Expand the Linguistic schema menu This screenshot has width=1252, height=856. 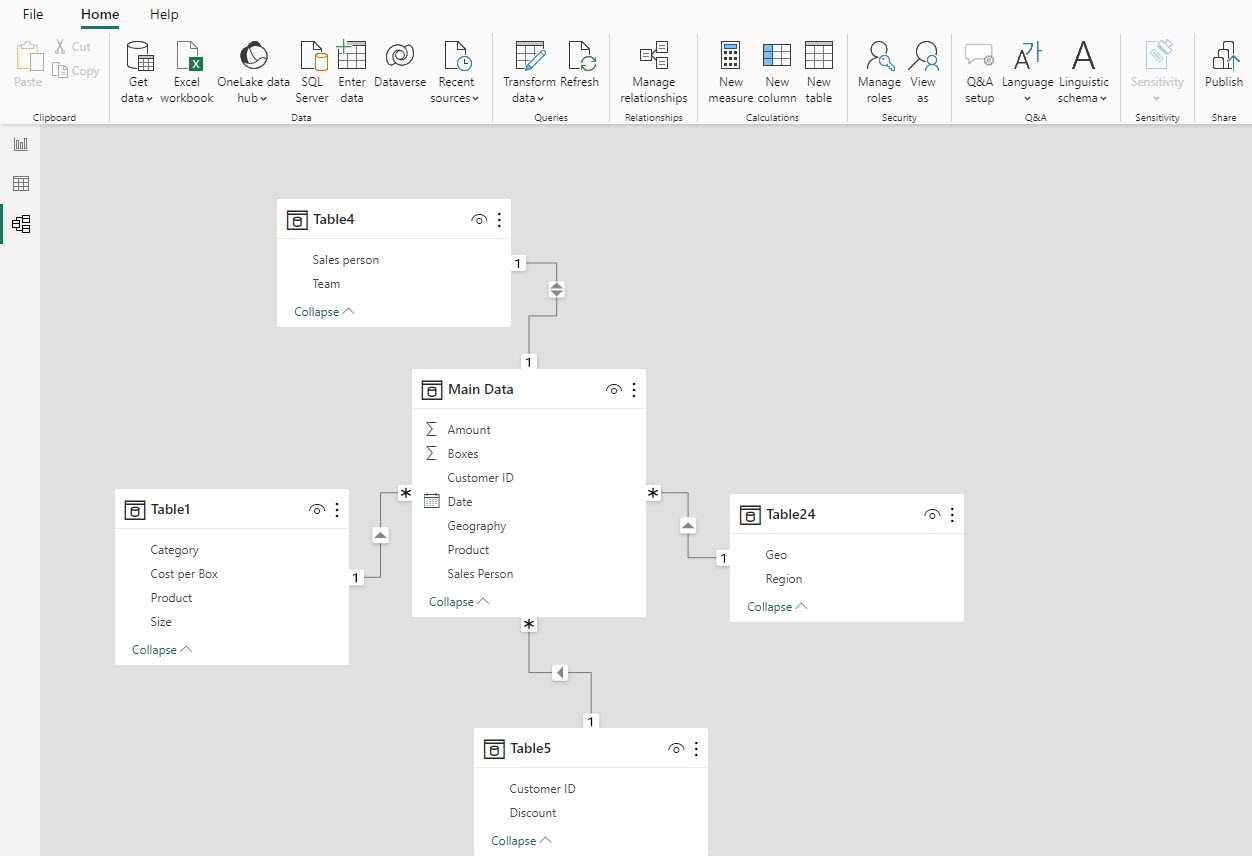pos(1084,72)
